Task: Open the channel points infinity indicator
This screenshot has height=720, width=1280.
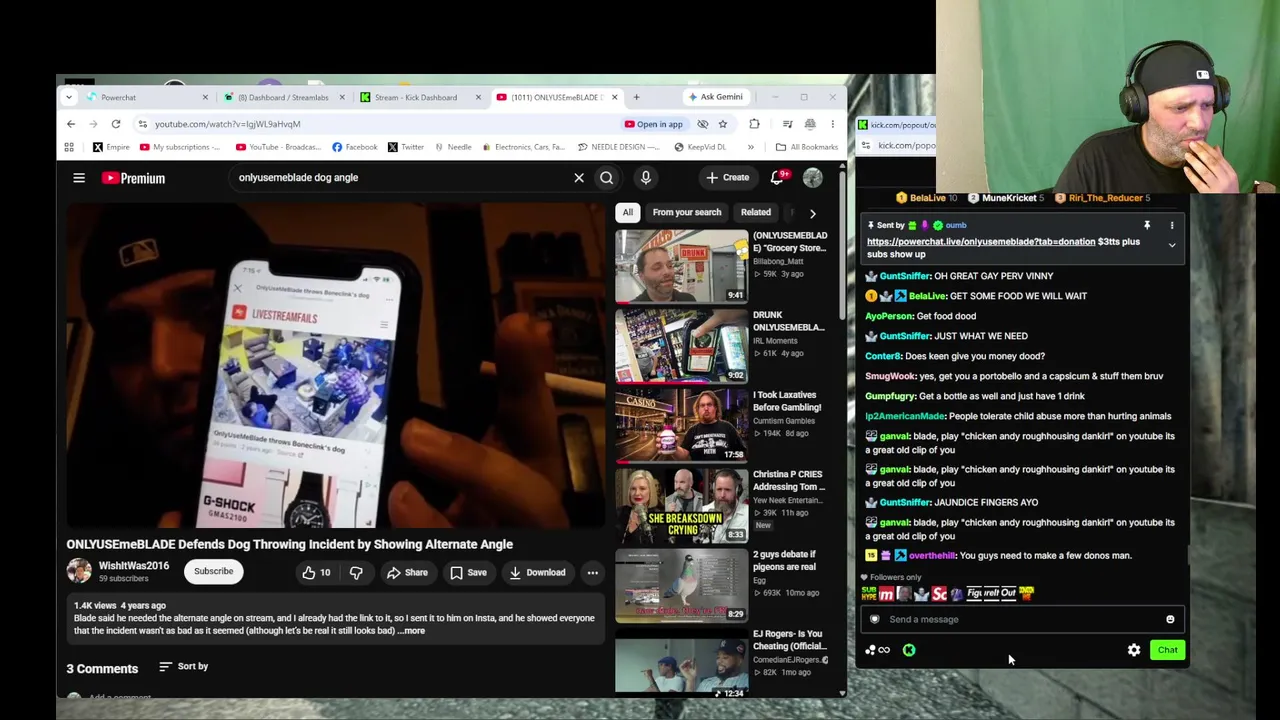Action: tap(878, 650)
